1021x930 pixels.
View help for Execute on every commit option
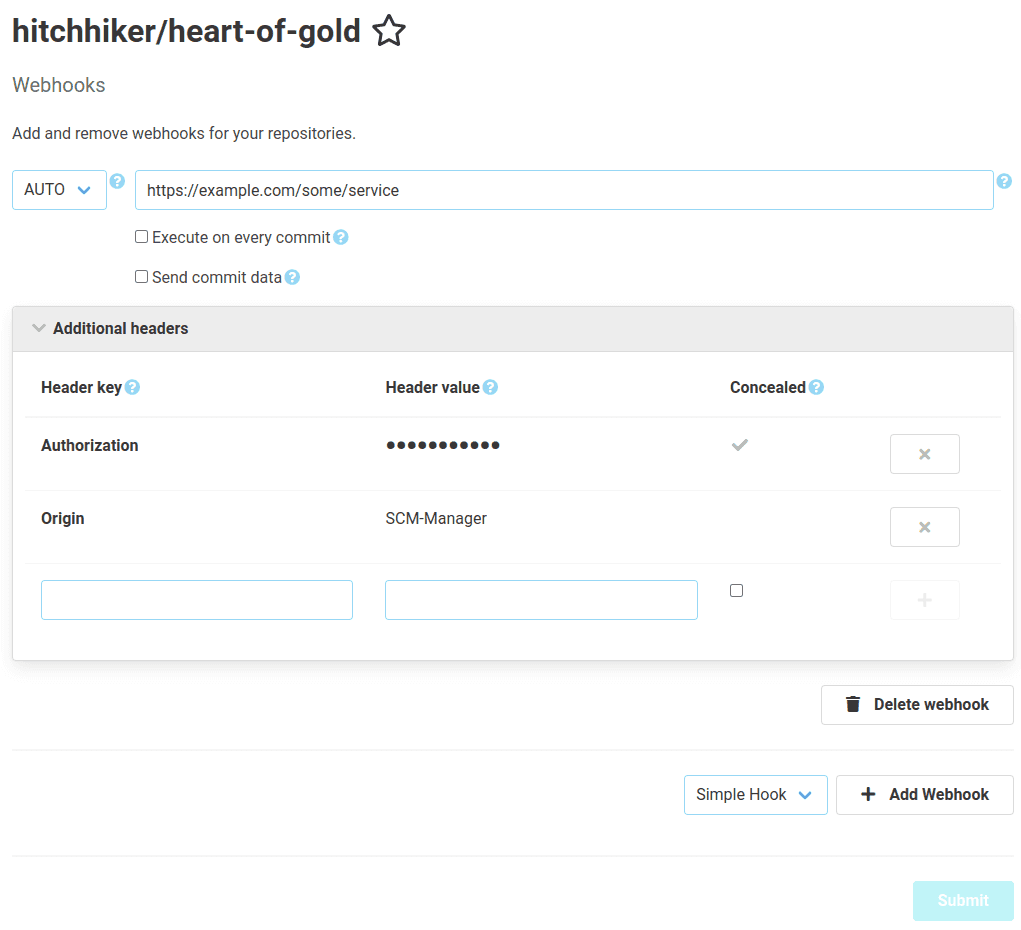[x=340, y=236]
